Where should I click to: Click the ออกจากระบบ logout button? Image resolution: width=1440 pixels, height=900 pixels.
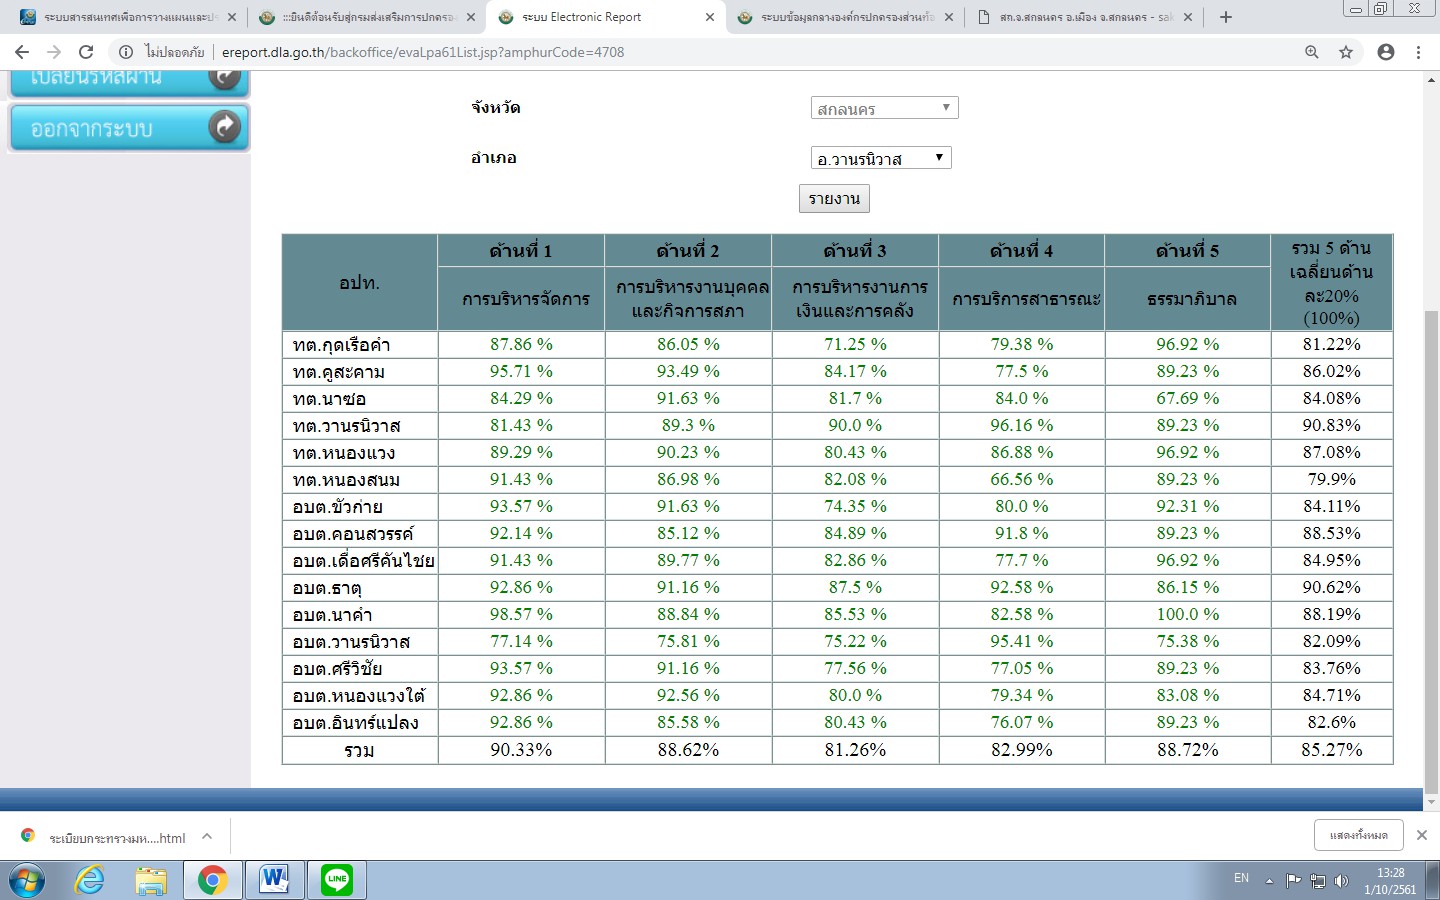click(x=128, y=128)
